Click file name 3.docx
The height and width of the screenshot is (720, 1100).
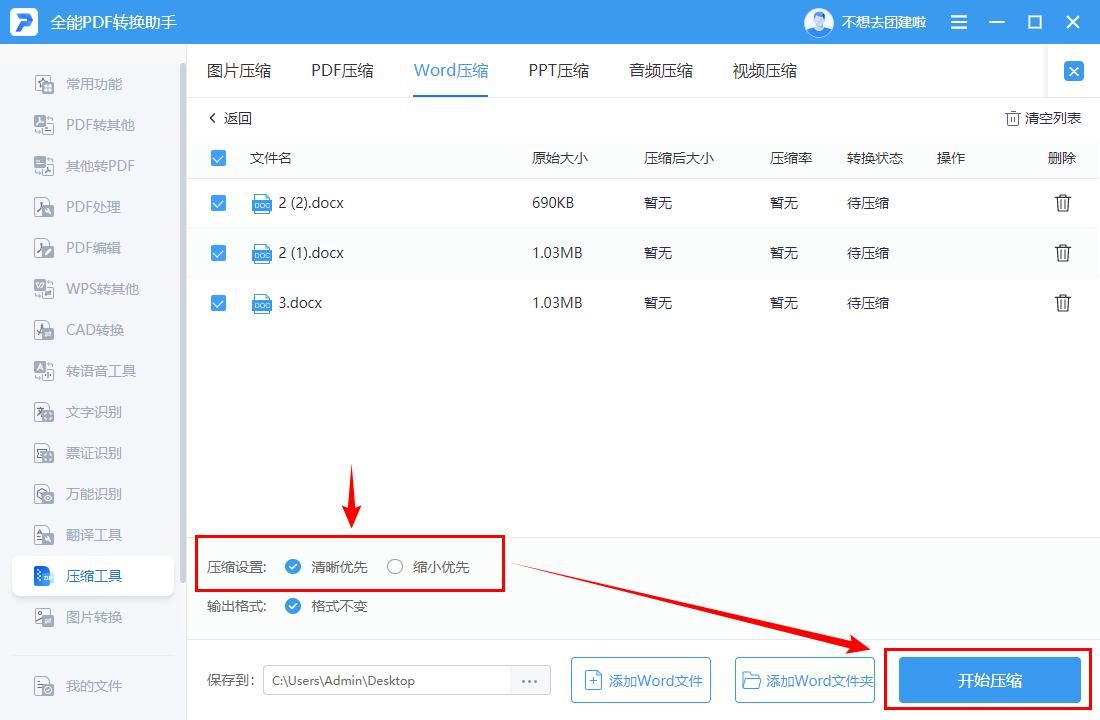pyautogui.click(x=300, y=302)
